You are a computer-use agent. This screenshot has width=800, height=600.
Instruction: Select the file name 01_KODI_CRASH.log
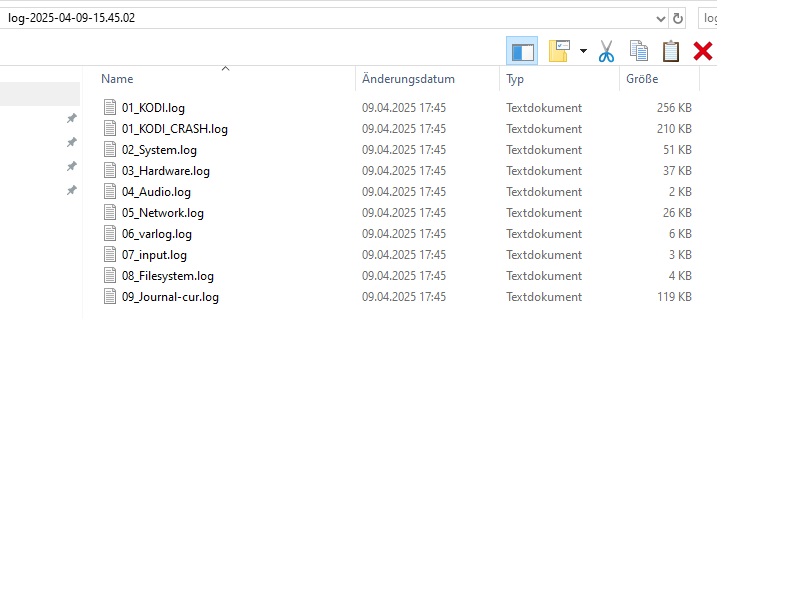tap(174, 129)
